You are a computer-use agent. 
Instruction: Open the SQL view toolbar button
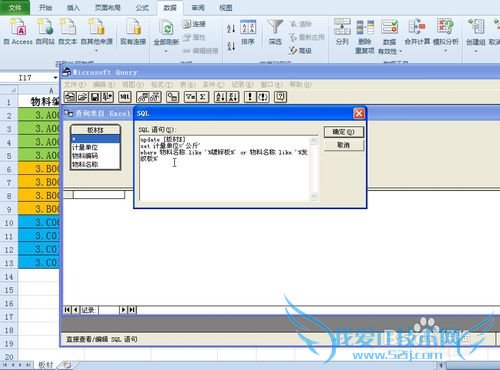click(125, 97)
